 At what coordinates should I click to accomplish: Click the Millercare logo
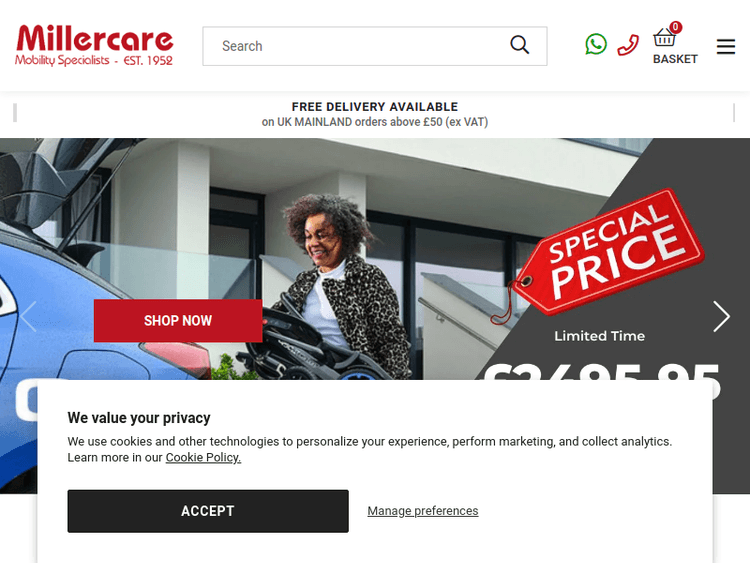click(x=94, y=45)
